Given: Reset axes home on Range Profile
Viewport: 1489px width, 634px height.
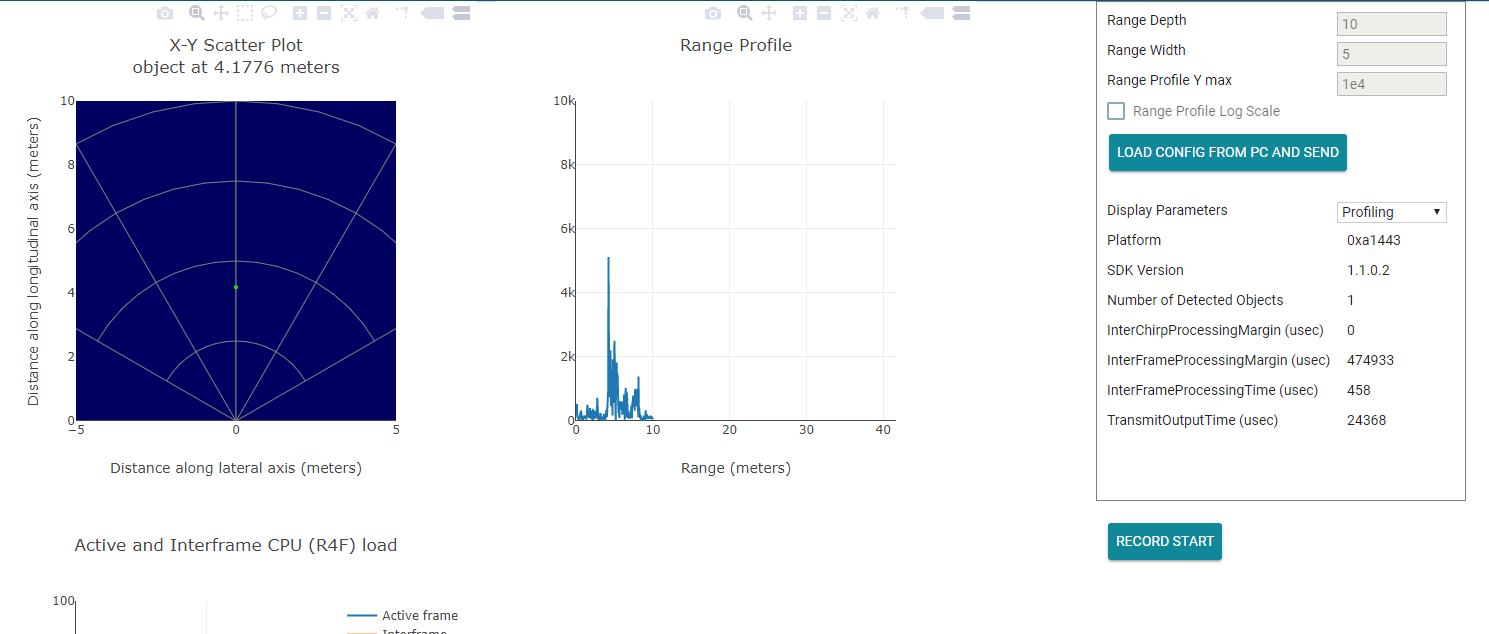Looking at the screenshot, I should [872, 13].
